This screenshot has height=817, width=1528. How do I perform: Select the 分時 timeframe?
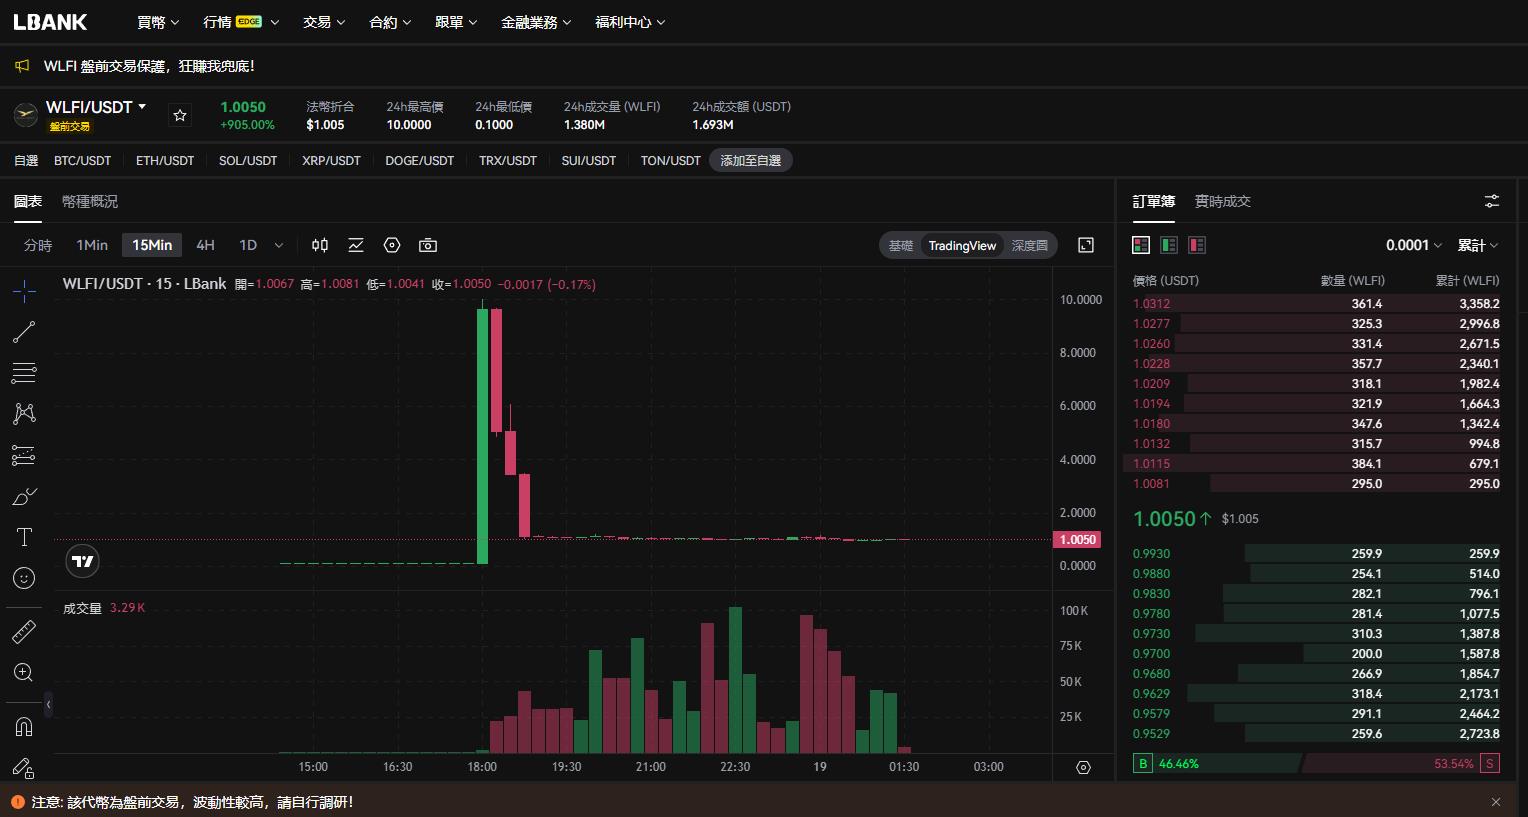(38, 245)
